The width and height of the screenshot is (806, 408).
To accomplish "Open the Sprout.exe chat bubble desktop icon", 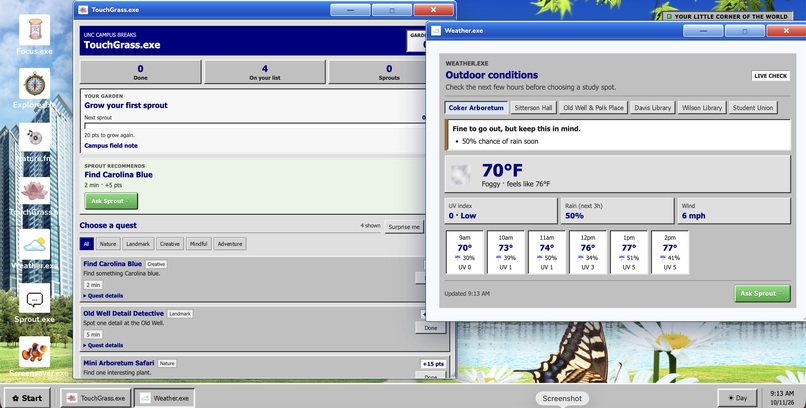I will click(34, 299).
